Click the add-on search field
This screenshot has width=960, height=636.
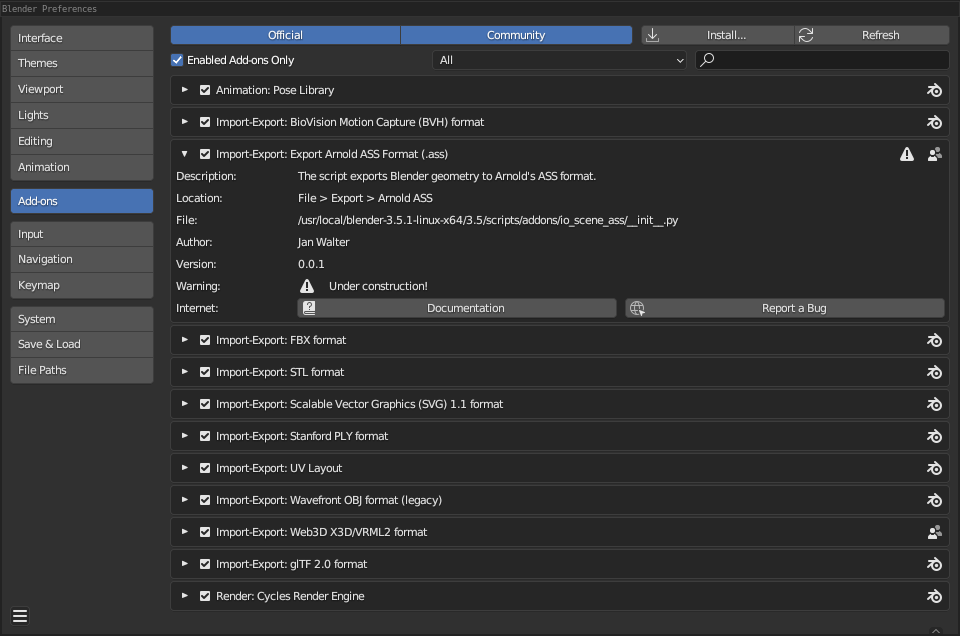pyautogui.click(x=822, y=60)
